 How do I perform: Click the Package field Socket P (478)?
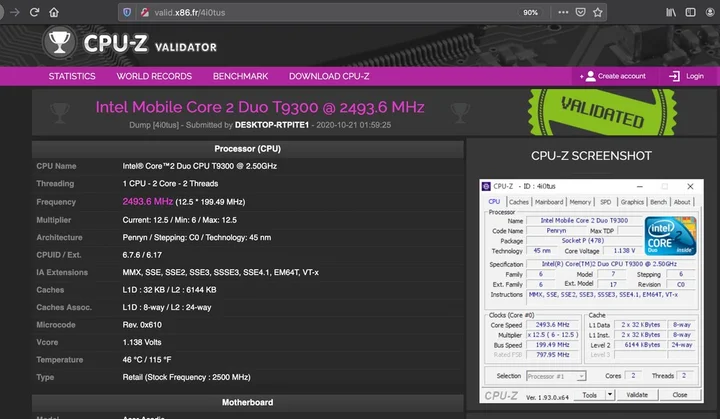583,241
